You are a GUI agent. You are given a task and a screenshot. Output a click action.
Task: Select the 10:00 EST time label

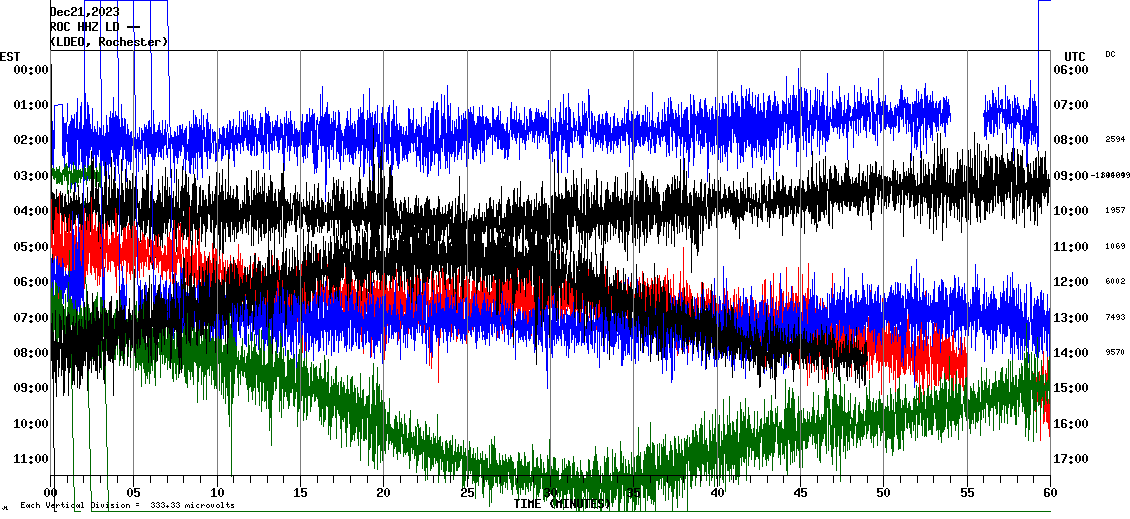(x=31, y=424)
